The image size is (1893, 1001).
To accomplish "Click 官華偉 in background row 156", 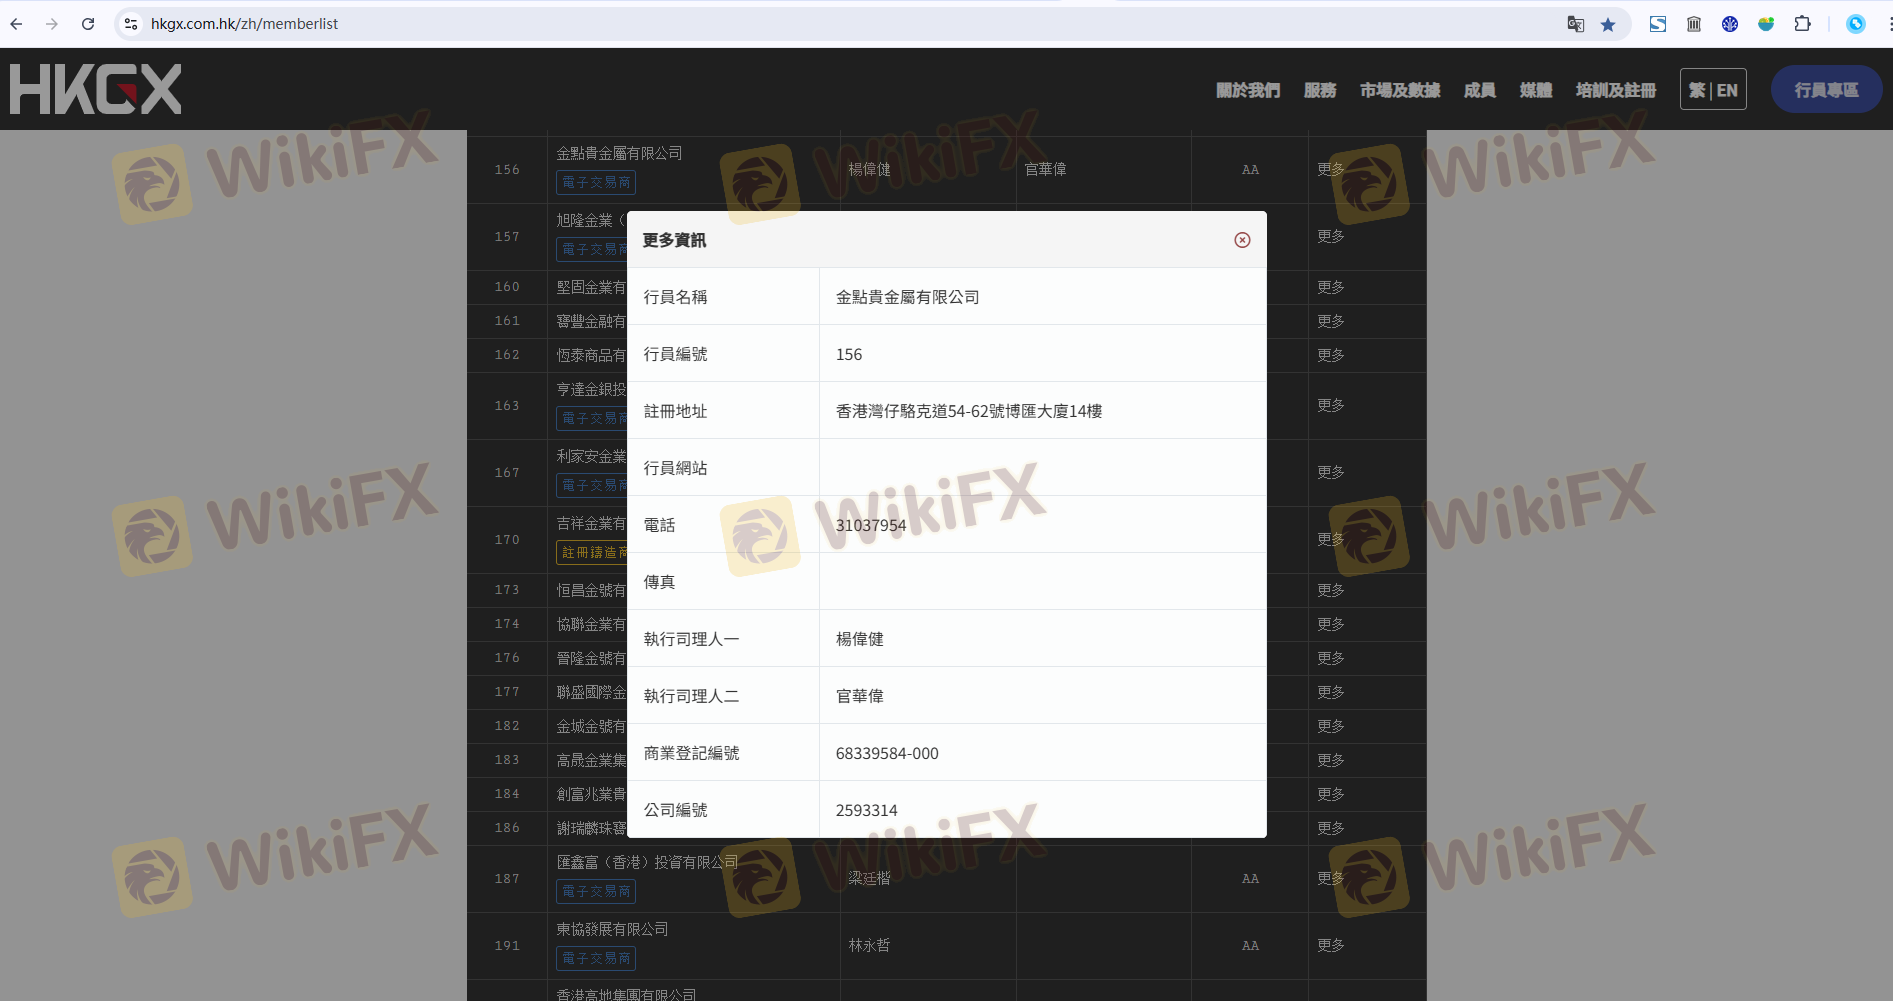I will tap(1045, 169).
